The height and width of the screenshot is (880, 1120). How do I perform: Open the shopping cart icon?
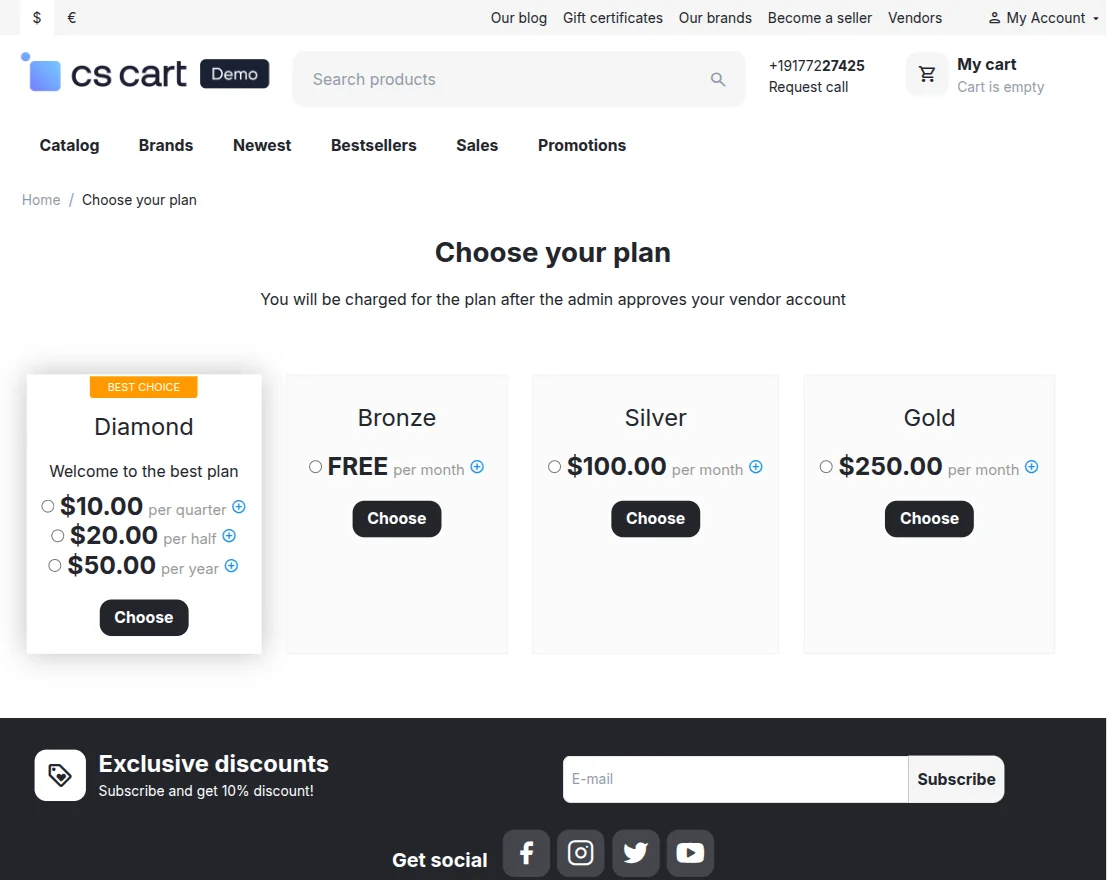(925, 74)
